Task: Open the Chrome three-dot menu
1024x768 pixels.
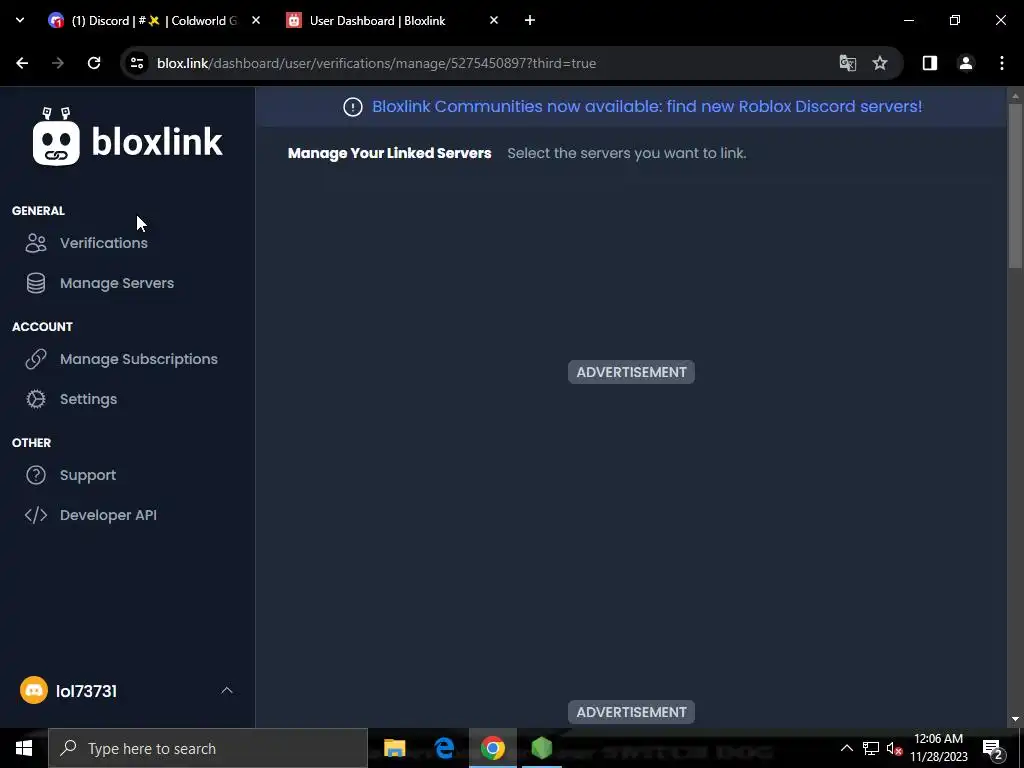Action: click(1002, 63)
